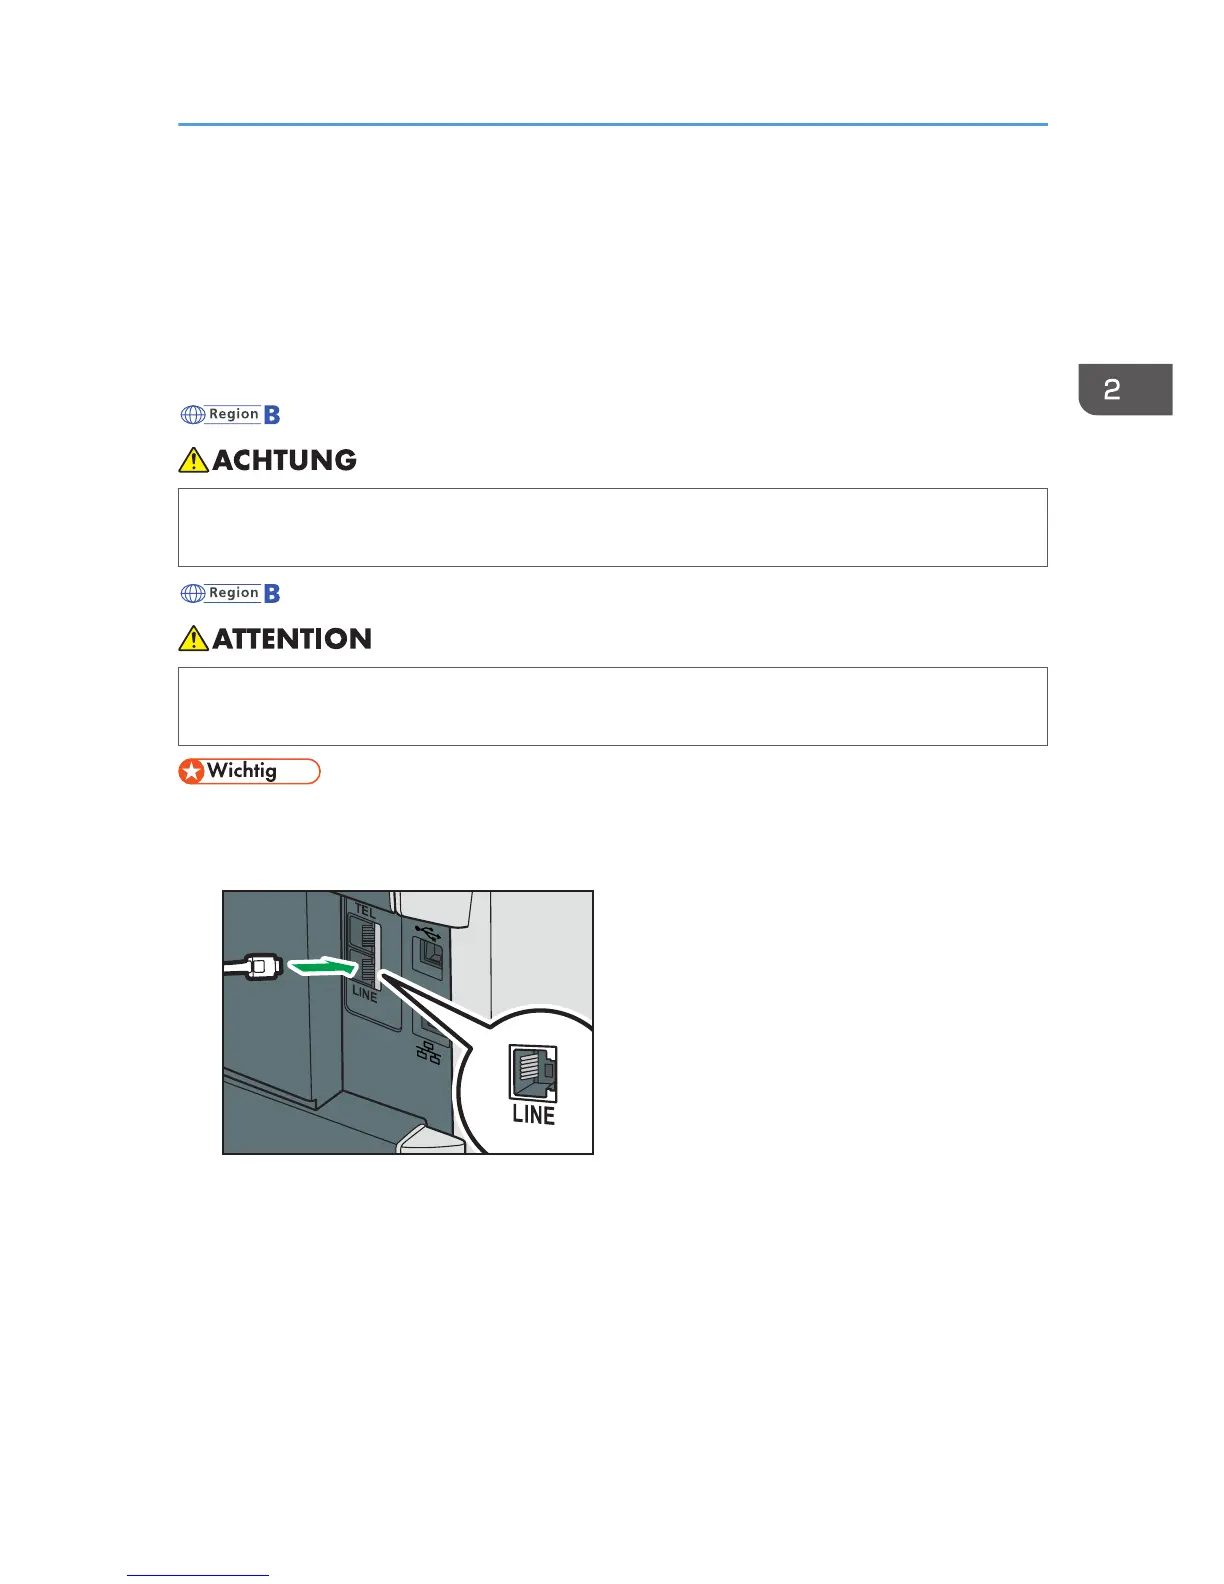1224x1584 pixels.
Task: Click inside the empty box under ATTENTION
Action: [x=612, y=706]
